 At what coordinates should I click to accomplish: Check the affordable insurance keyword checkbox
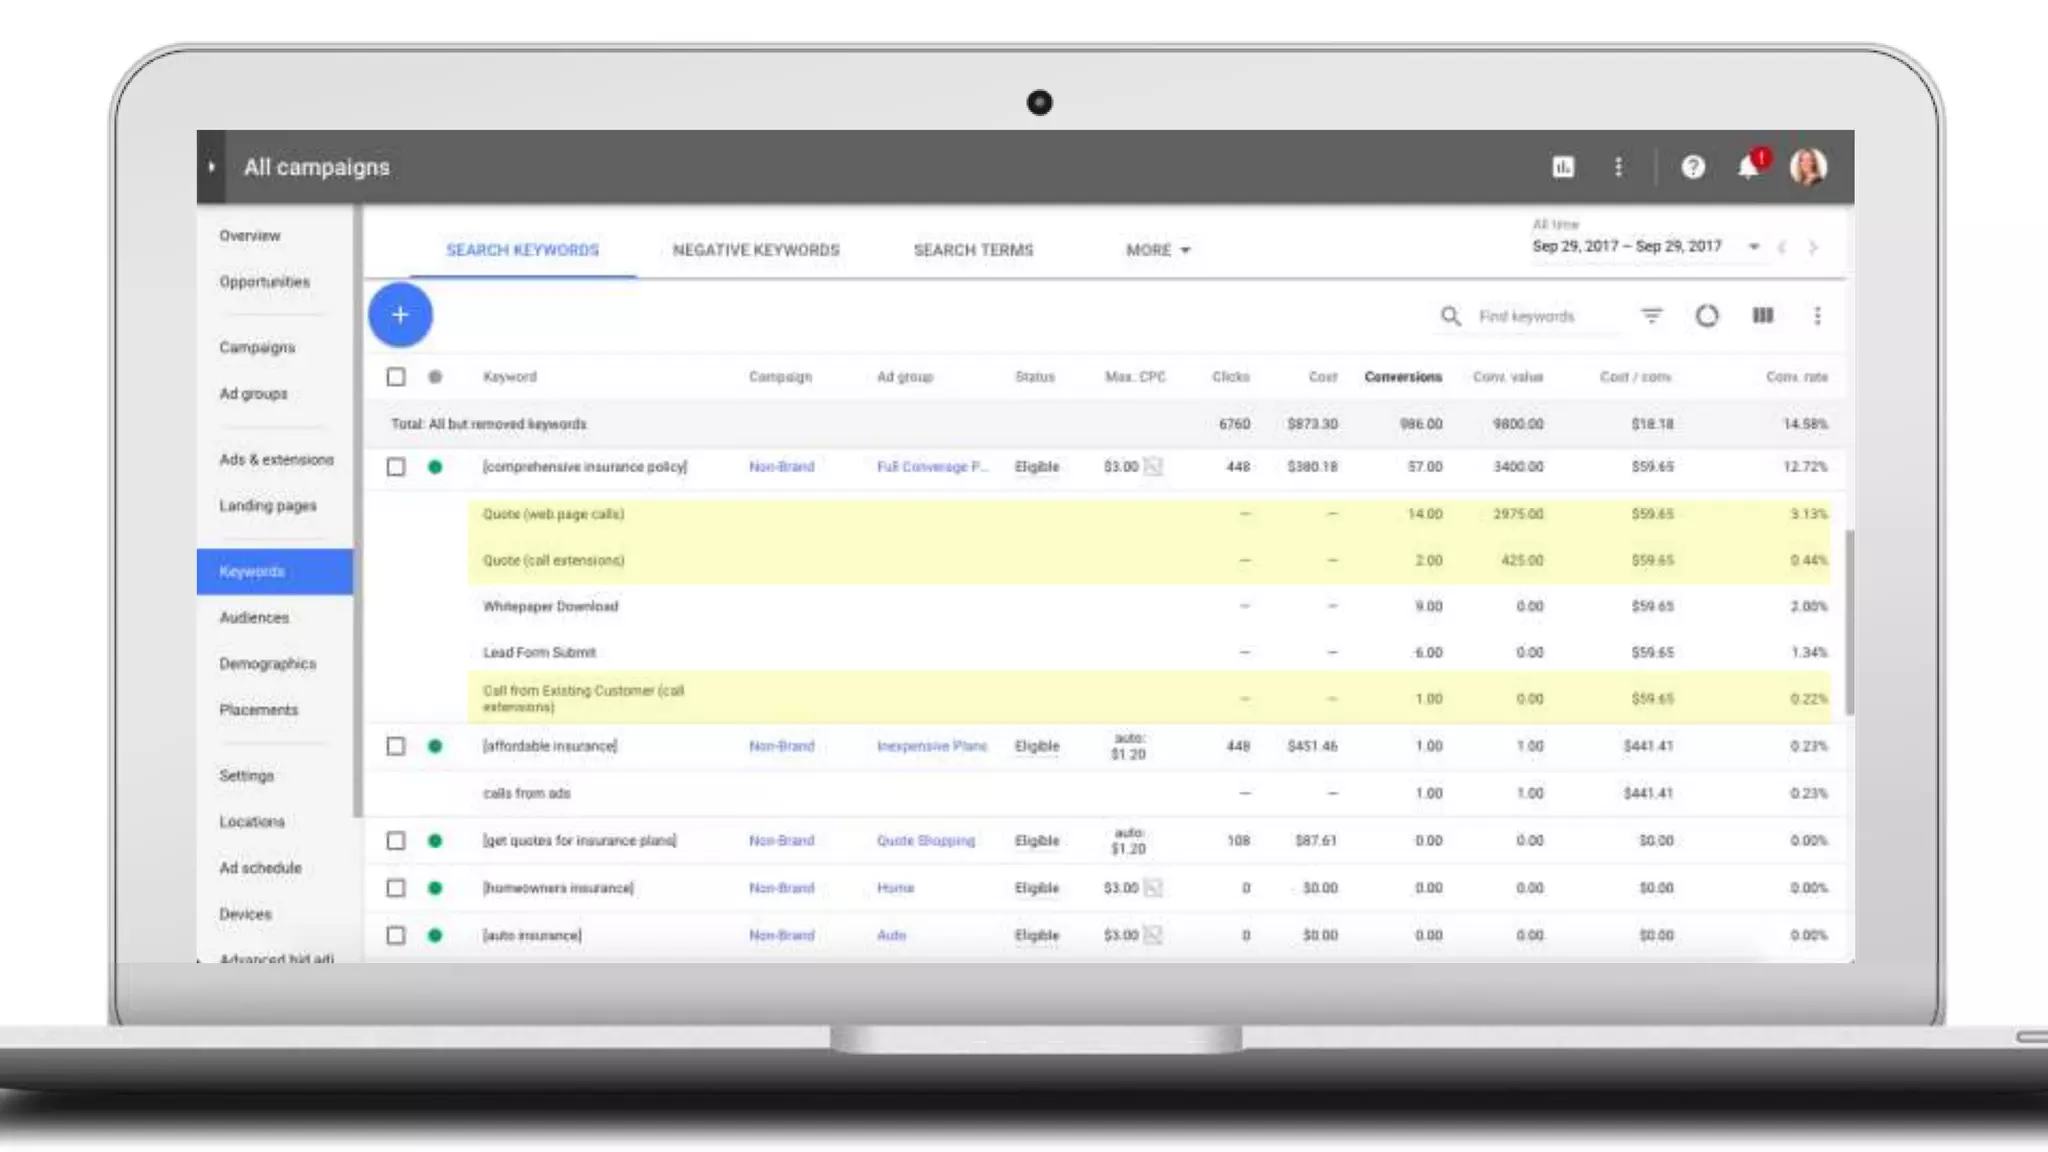click(x=396, y=746)
